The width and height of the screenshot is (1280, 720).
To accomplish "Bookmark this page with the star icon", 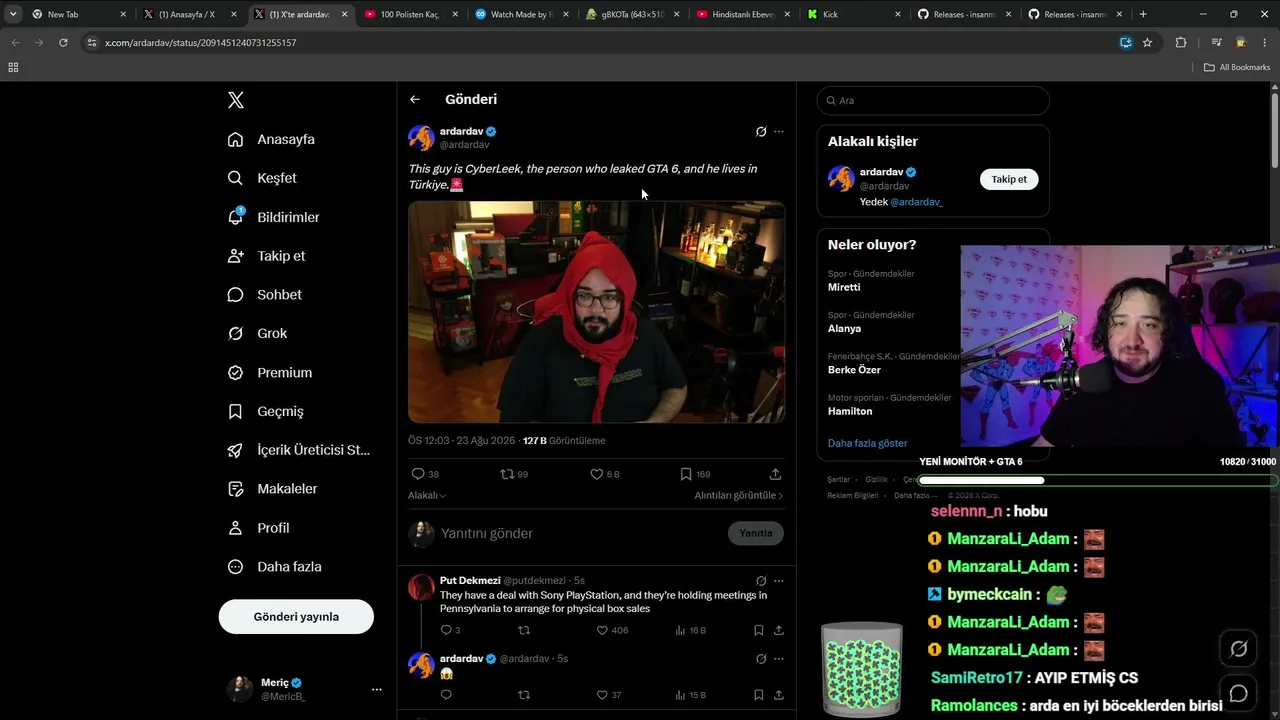I will coord(1147,43).
